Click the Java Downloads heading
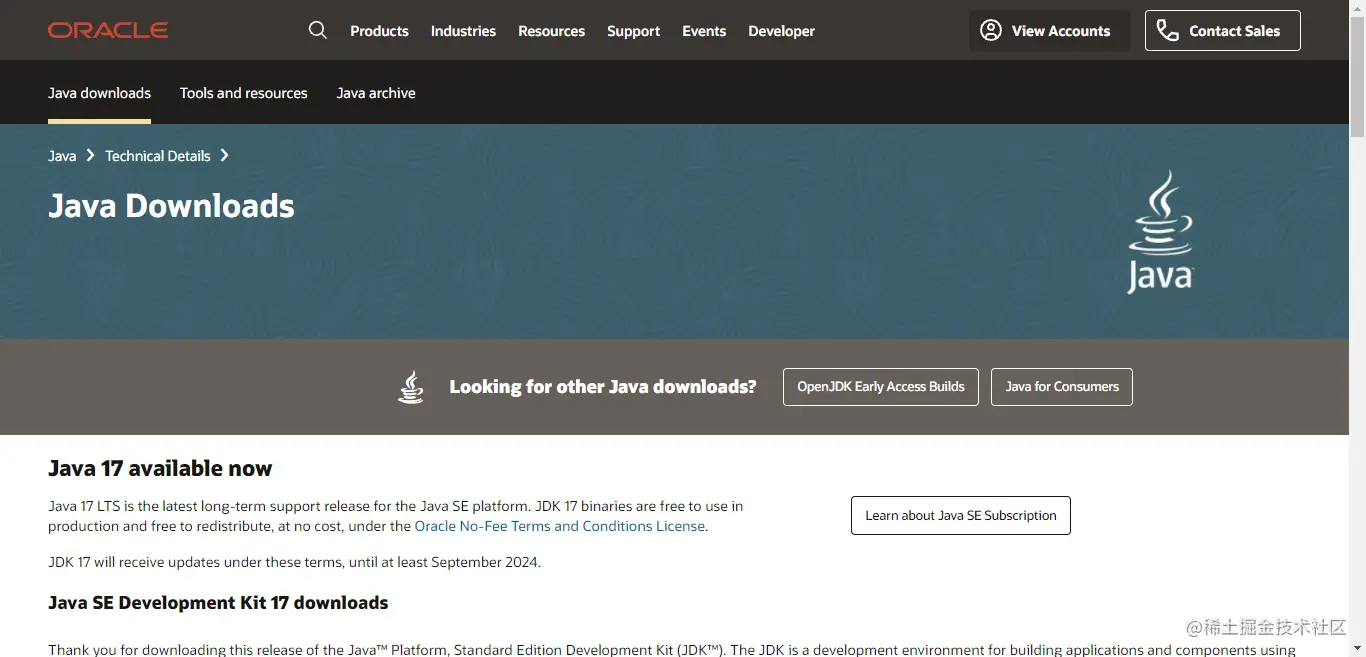 (171, 206)
